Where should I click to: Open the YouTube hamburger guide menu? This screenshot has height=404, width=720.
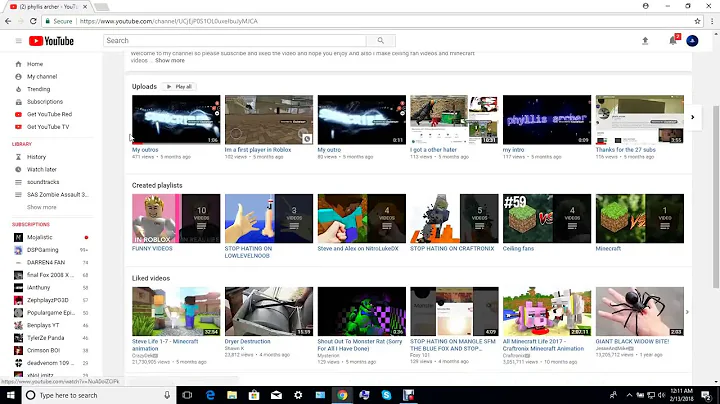[x=19, y=41]
